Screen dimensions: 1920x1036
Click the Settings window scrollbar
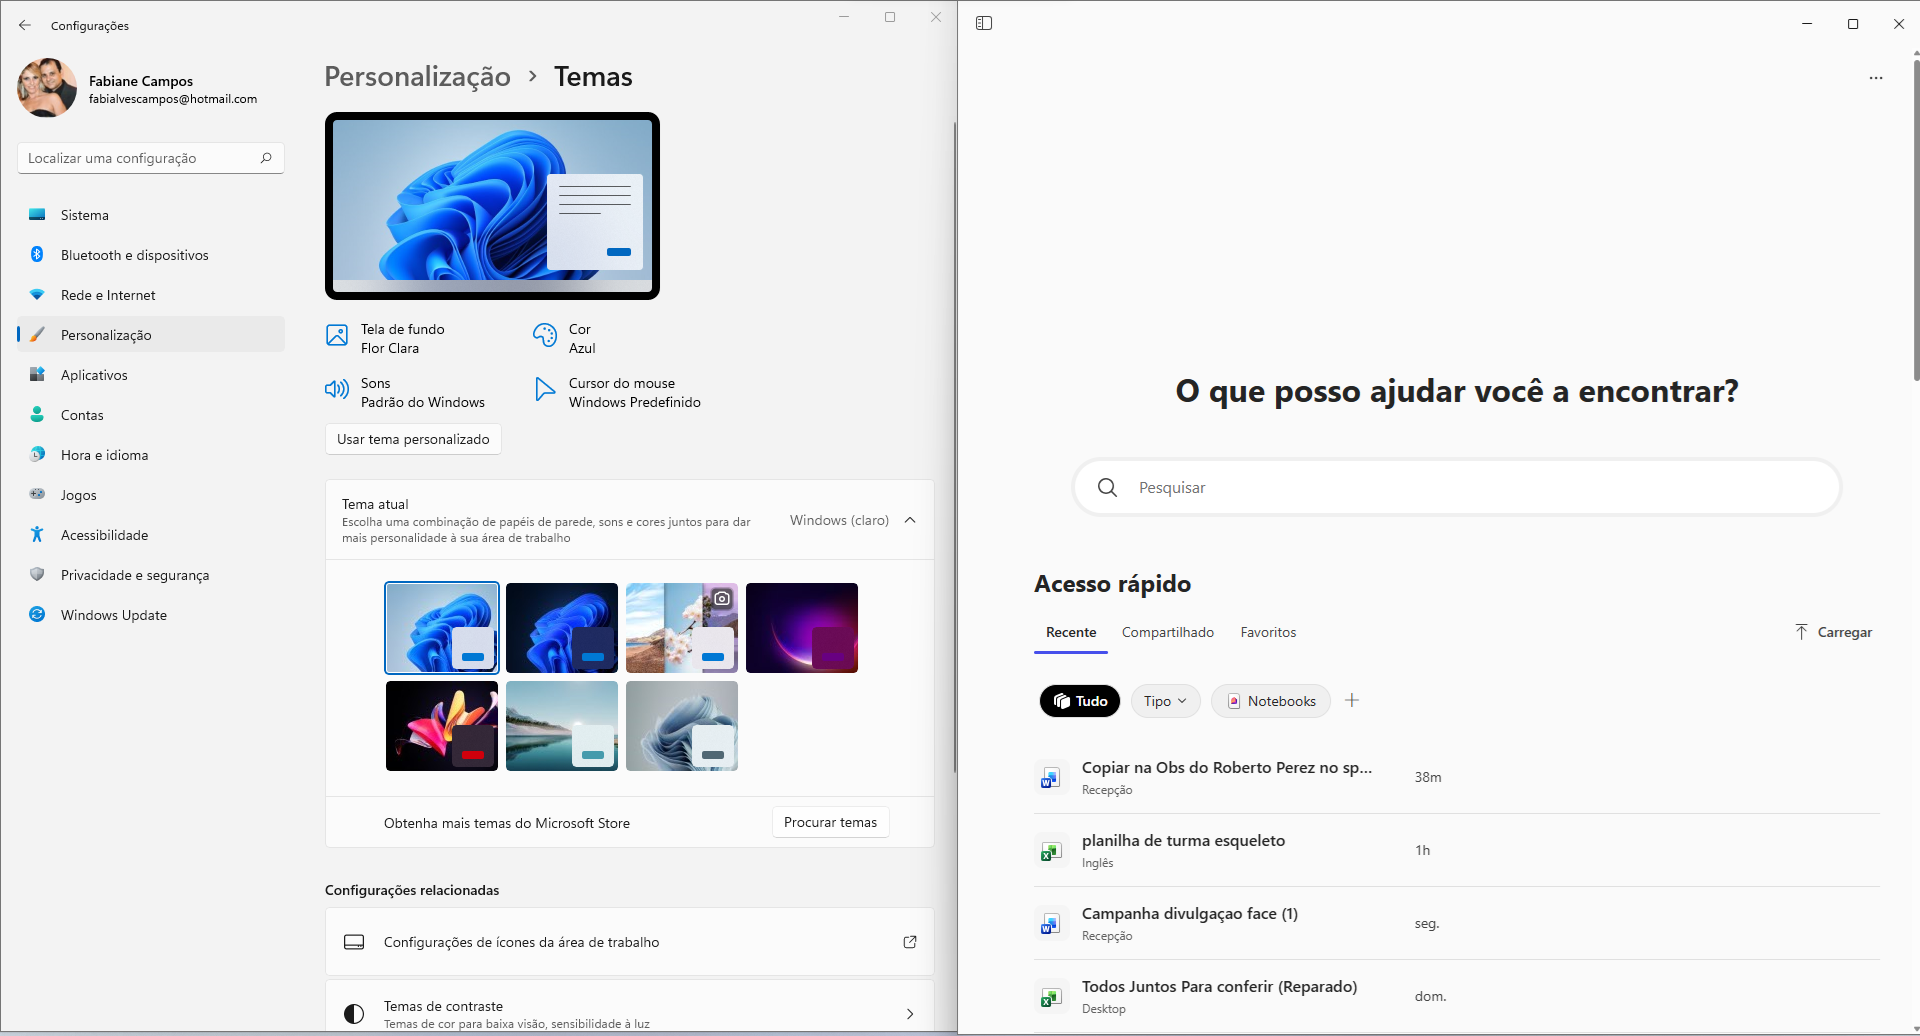click(954, 448)
